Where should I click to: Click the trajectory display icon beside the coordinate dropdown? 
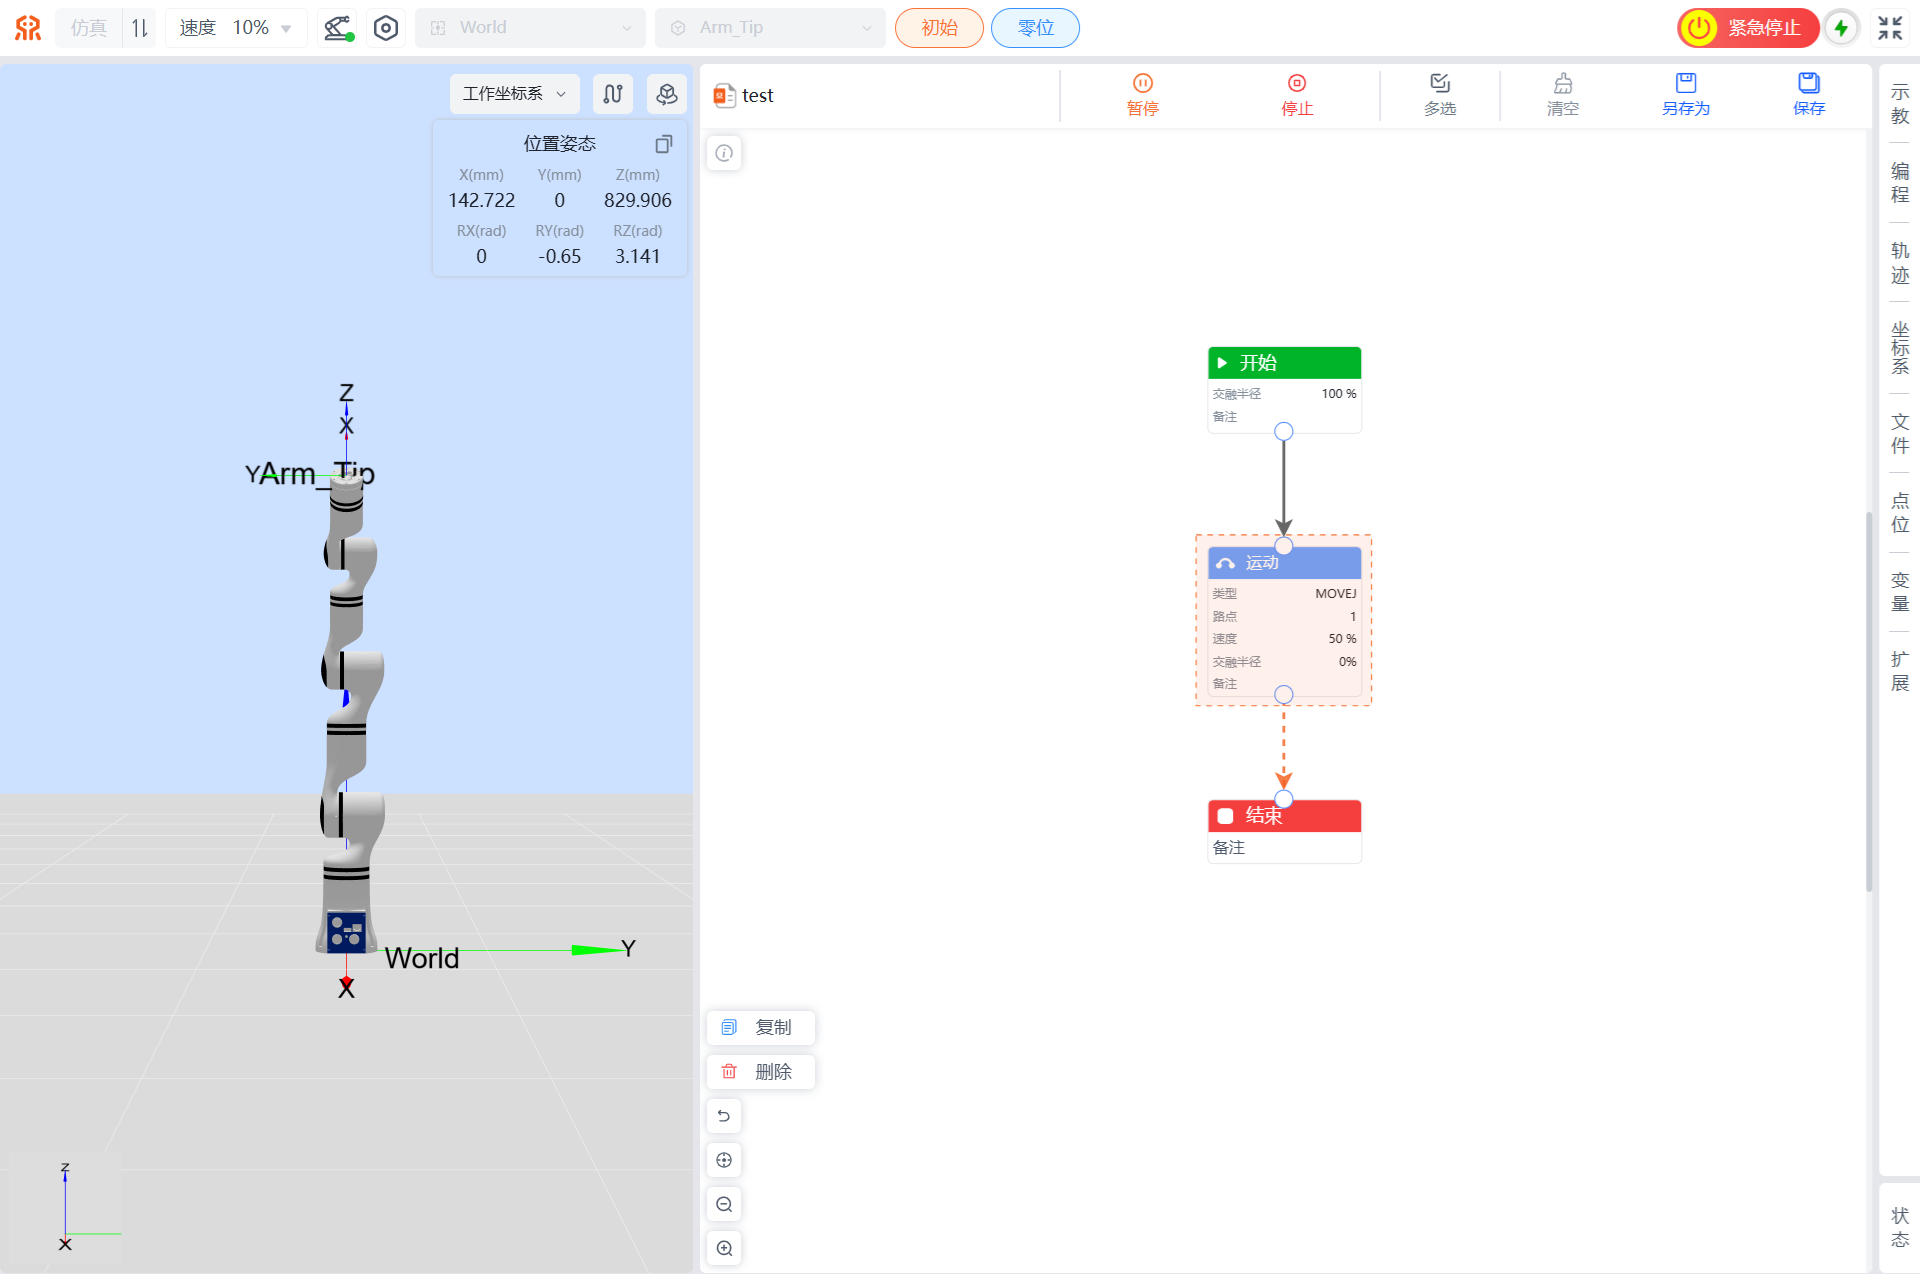(x=613, y=94)
